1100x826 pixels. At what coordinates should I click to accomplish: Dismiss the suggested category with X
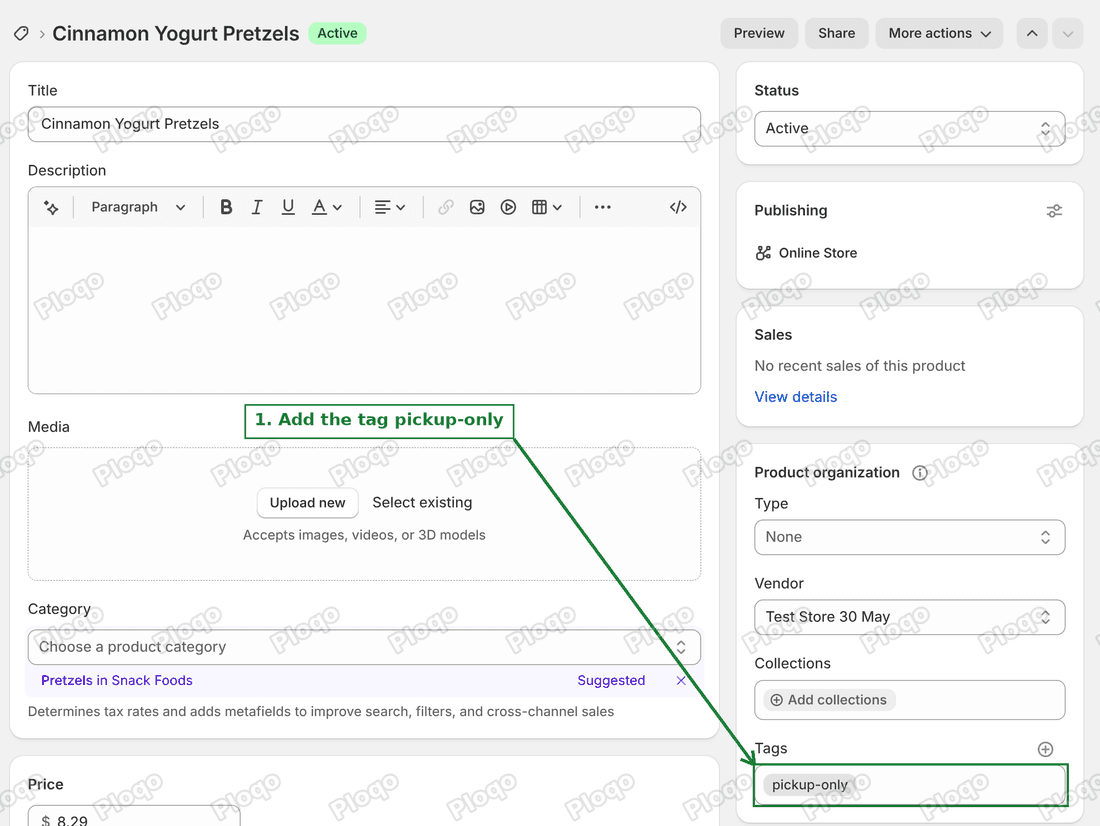680,680
